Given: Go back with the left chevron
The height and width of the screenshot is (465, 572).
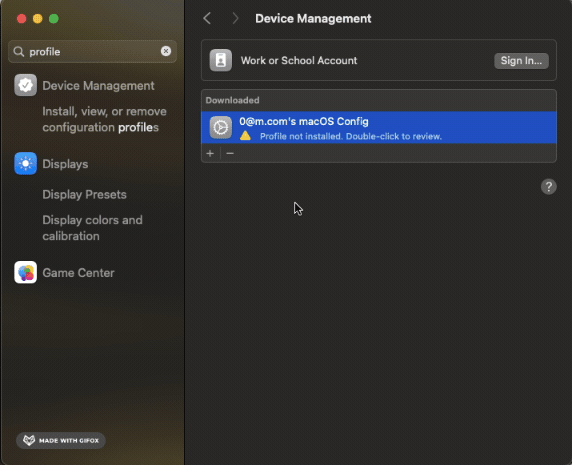Looking at the screenshot, I should 207,18.
